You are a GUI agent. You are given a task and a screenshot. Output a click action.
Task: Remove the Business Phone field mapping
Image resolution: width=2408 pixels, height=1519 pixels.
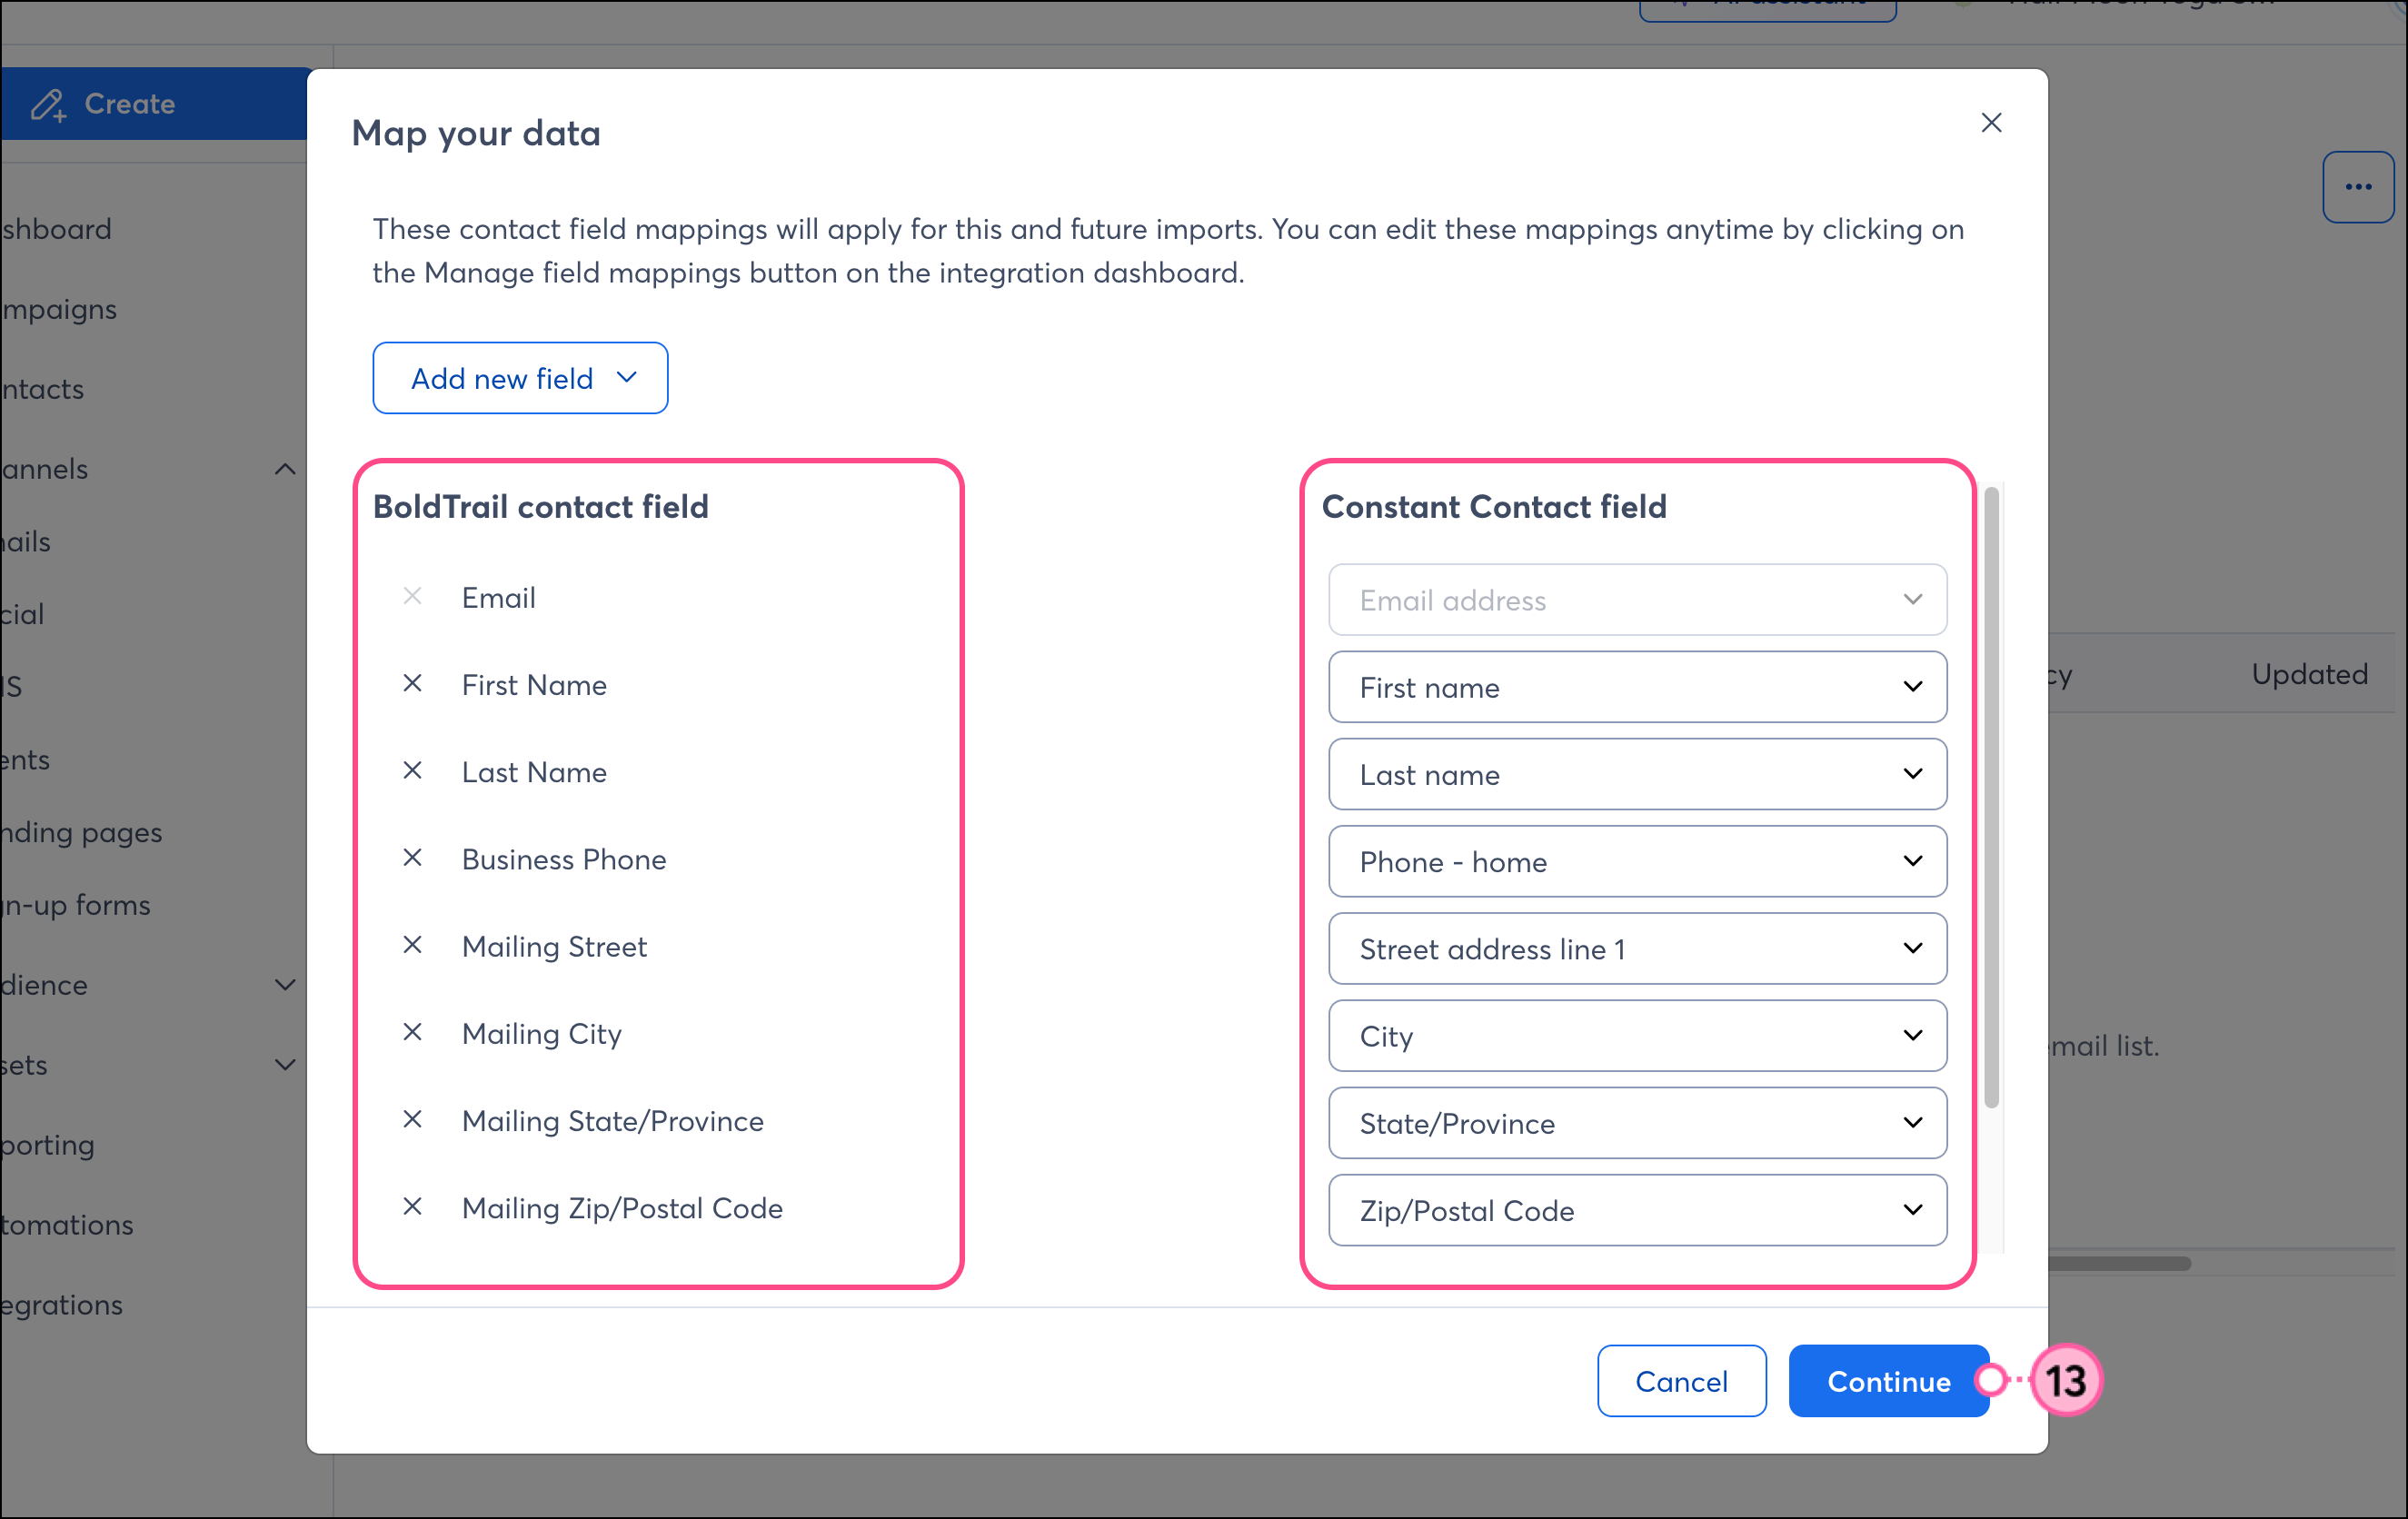[x=412, y=858]
